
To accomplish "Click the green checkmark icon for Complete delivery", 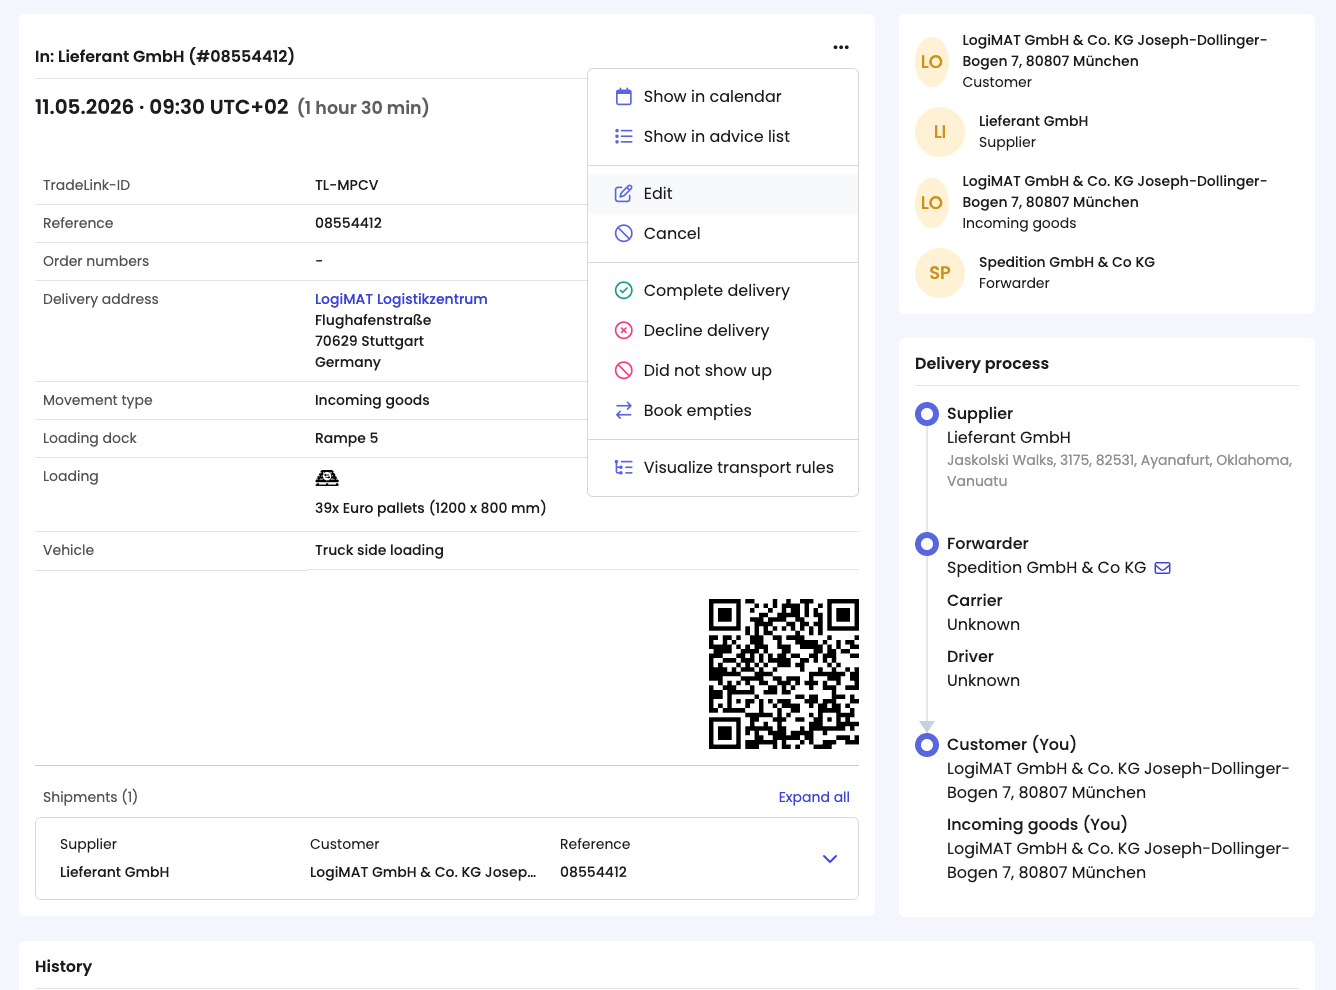I will click(624, 291).
